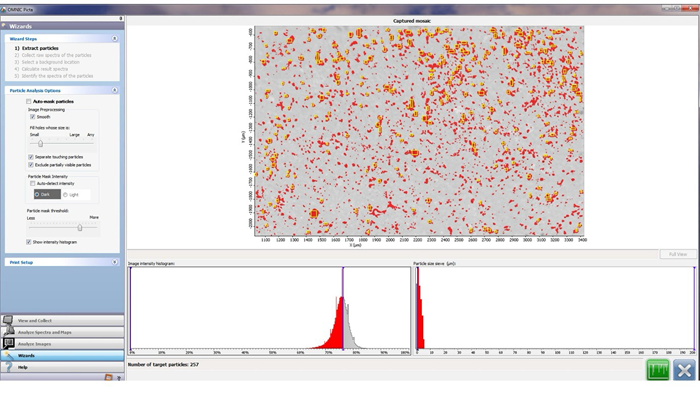Click the Particle mask threshold slider handle
This screenshot has width=700, height=393.
coord(79,227)
